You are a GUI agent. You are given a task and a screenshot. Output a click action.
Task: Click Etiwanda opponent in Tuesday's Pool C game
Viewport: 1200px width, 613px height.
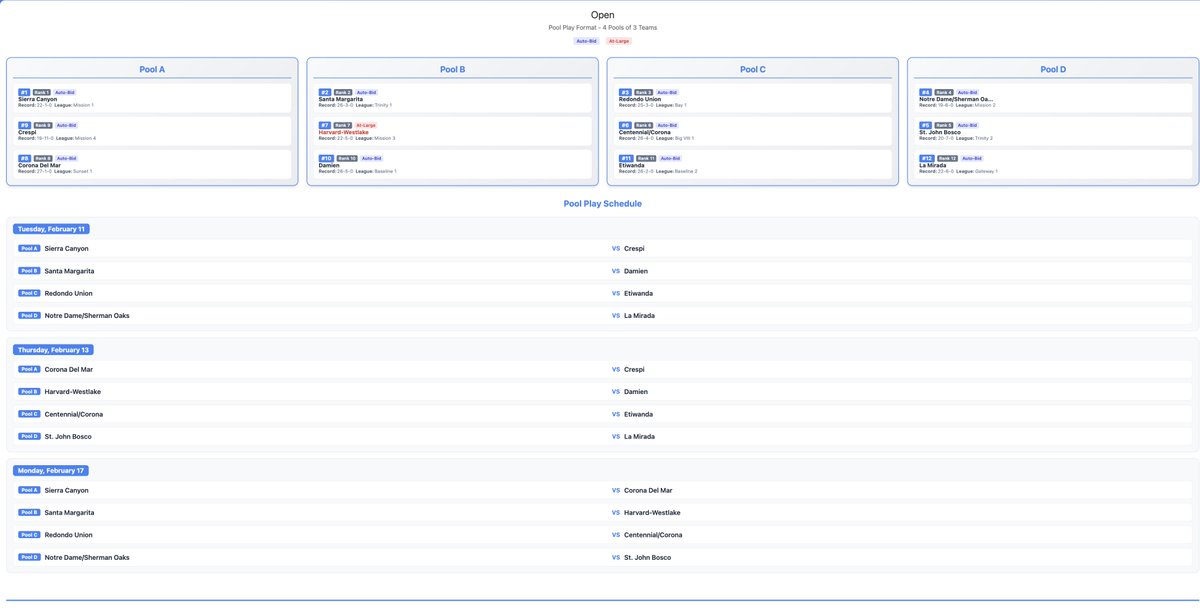click(638, 293)
